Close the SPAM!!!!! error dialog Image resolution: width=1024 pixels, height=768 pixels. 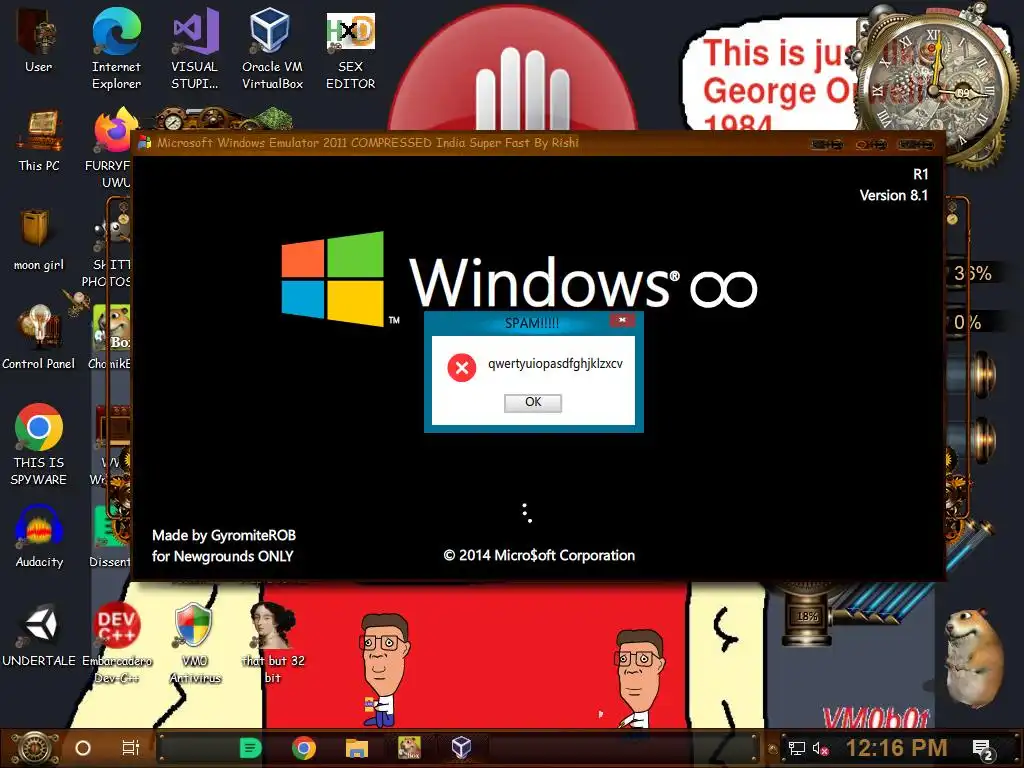622,320
